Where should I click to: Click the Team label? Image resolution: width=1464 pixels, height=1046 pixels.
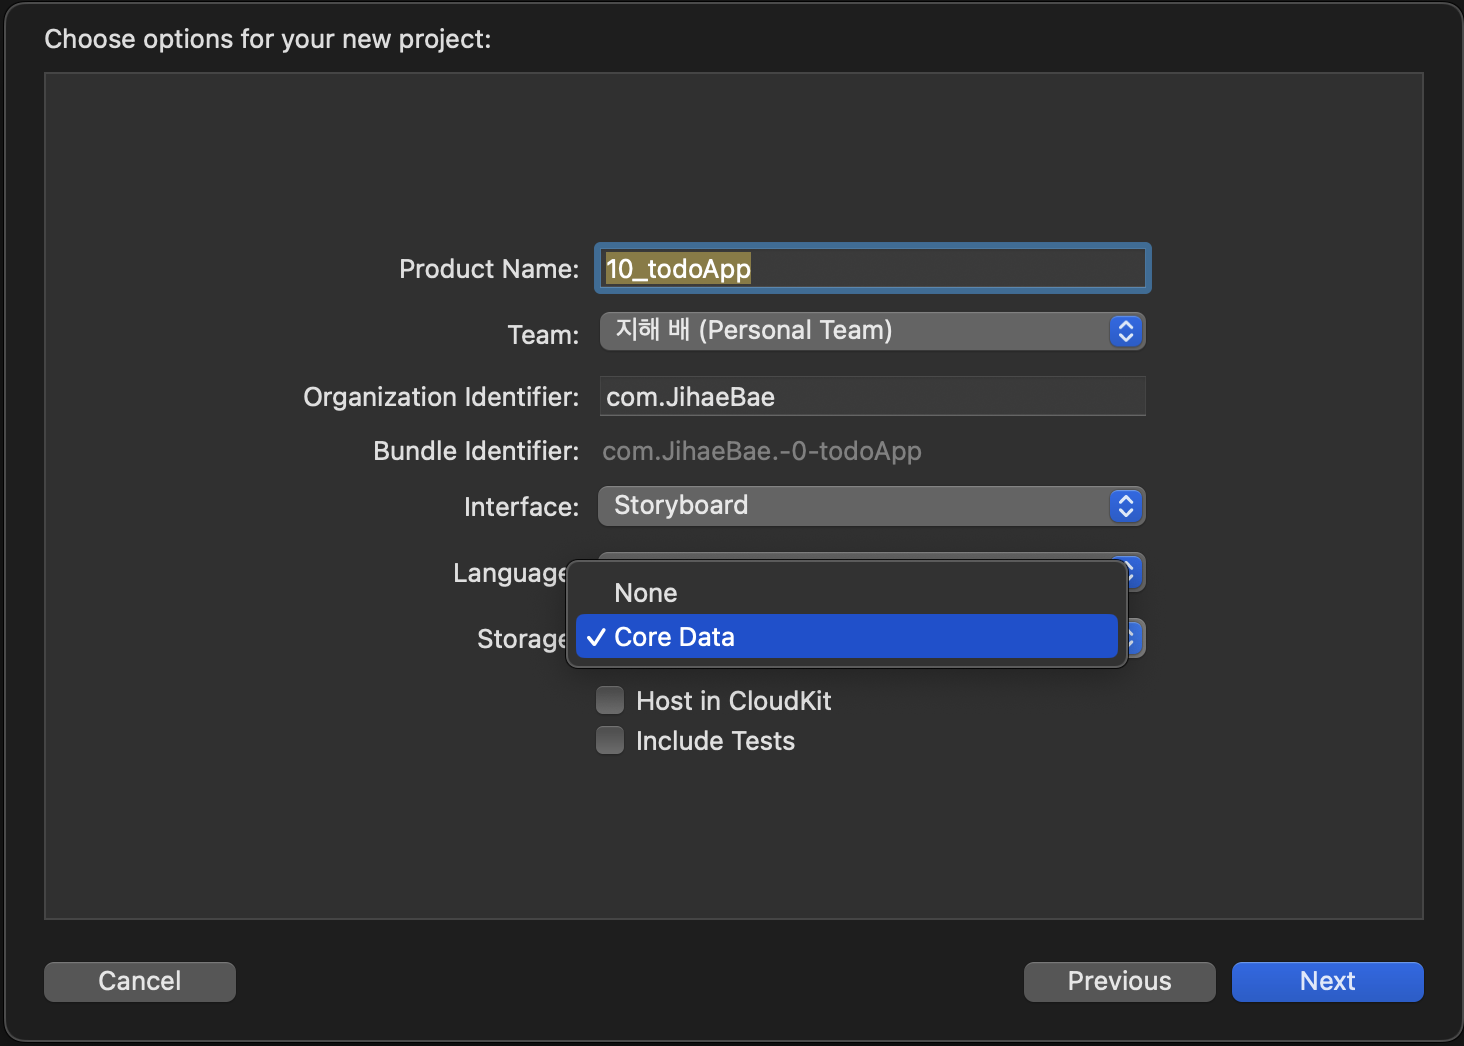pyautogui.click(x=543, y=335)
